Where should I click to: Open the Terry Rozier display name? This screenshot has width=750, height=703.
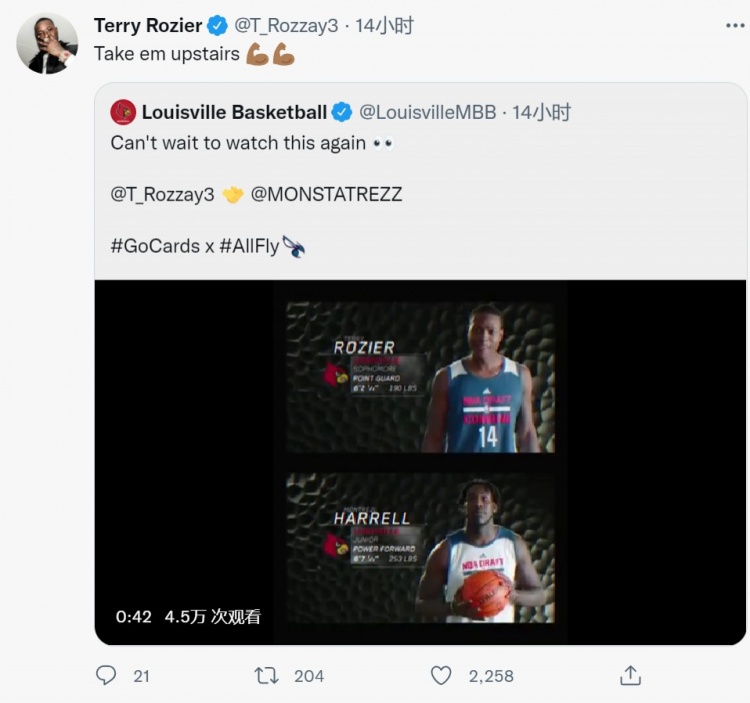tap(148, 25)
